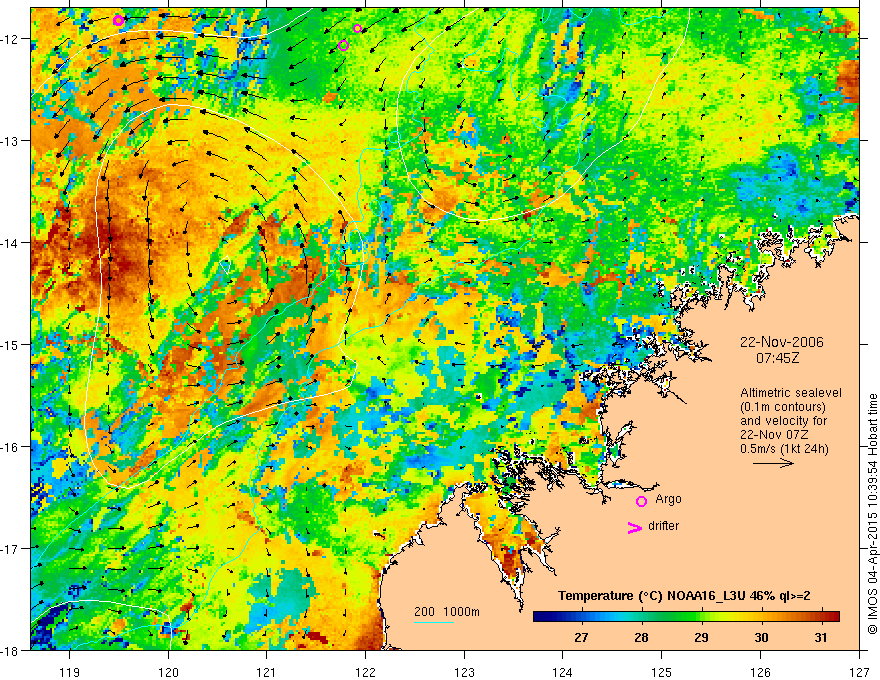Click the 'drifter' legend label

pos(663,526)
